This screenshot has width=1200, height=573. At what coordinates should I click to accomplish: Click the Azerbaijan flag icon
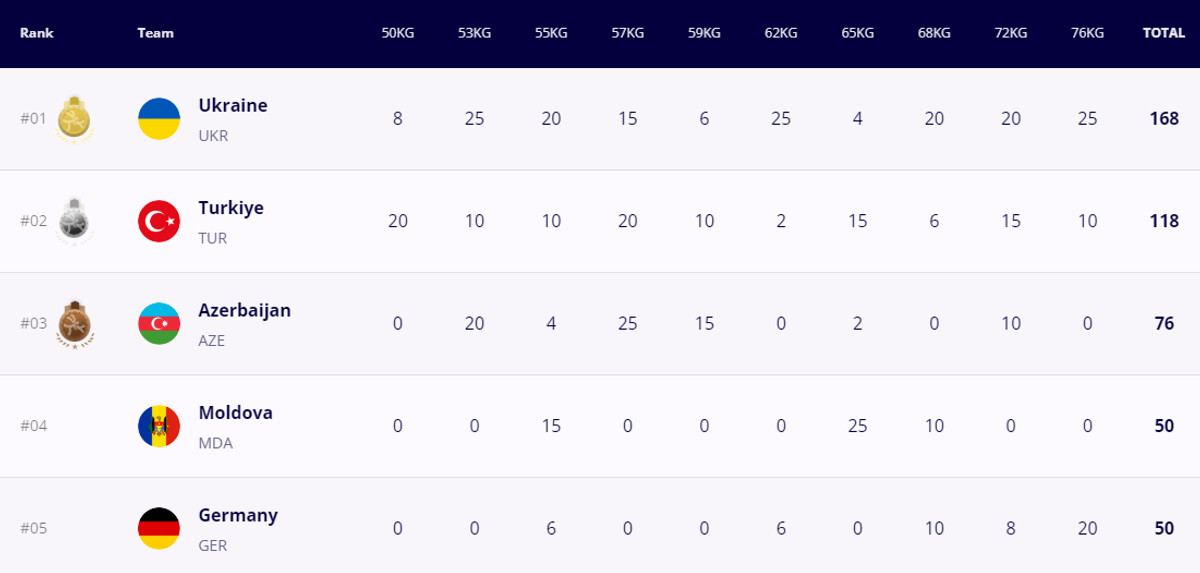(159, 323)
